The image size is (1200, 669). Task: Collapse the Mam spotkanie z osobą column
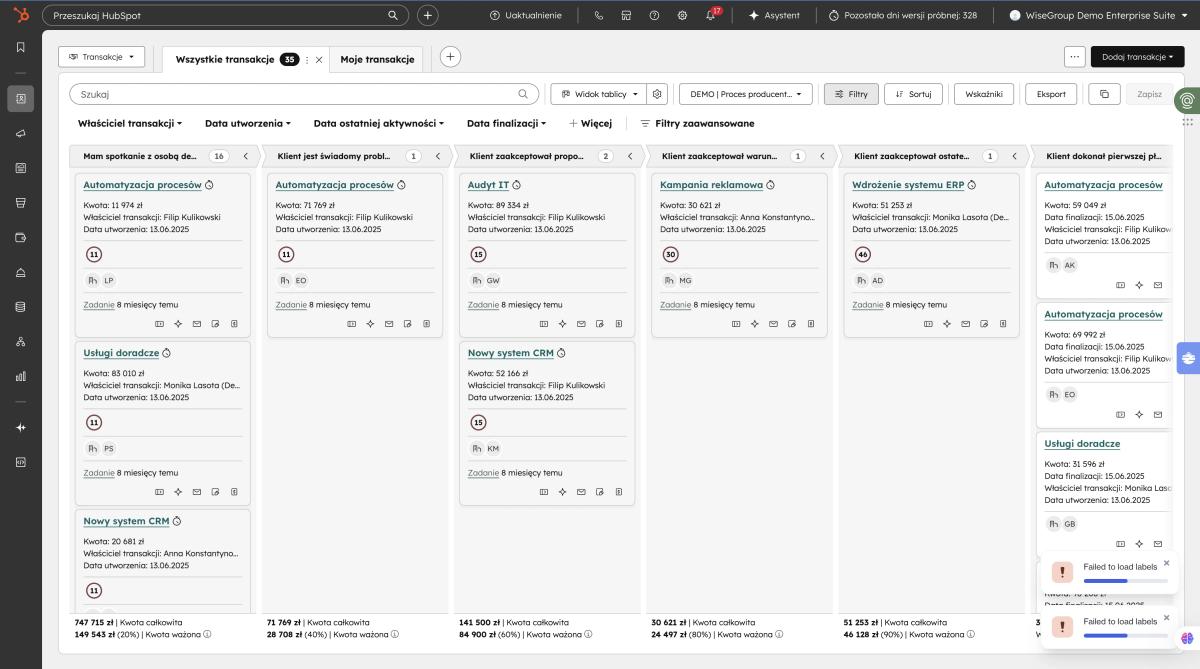click(x=246, y=156)
